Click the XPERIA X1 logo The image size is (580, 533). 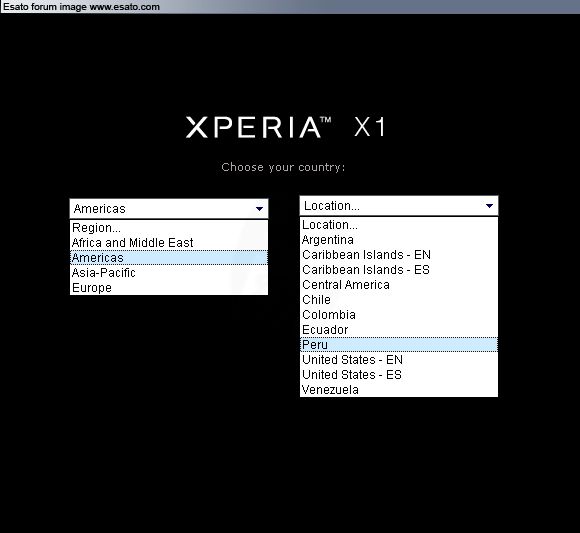coord(285,127)
